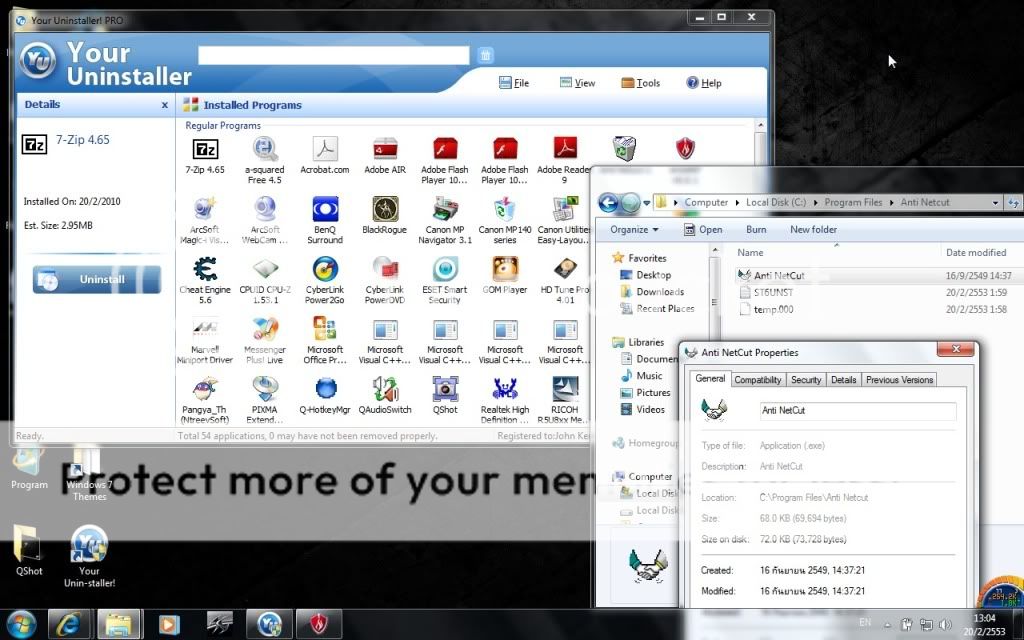Click the search field in Your Uninstaller
Viewport: 1024px width, 640px height.
(x=334, y=56)
